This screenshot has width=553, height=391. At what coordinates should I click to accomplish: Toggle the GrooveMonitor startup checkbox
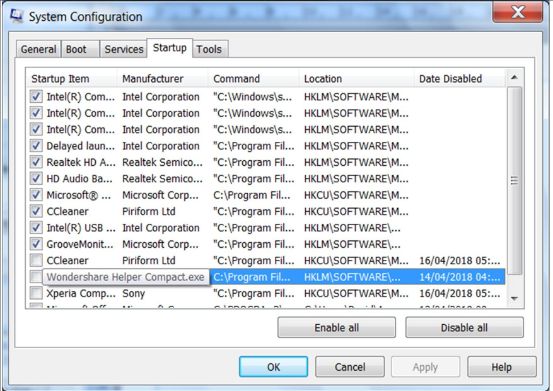click(36, 244)
